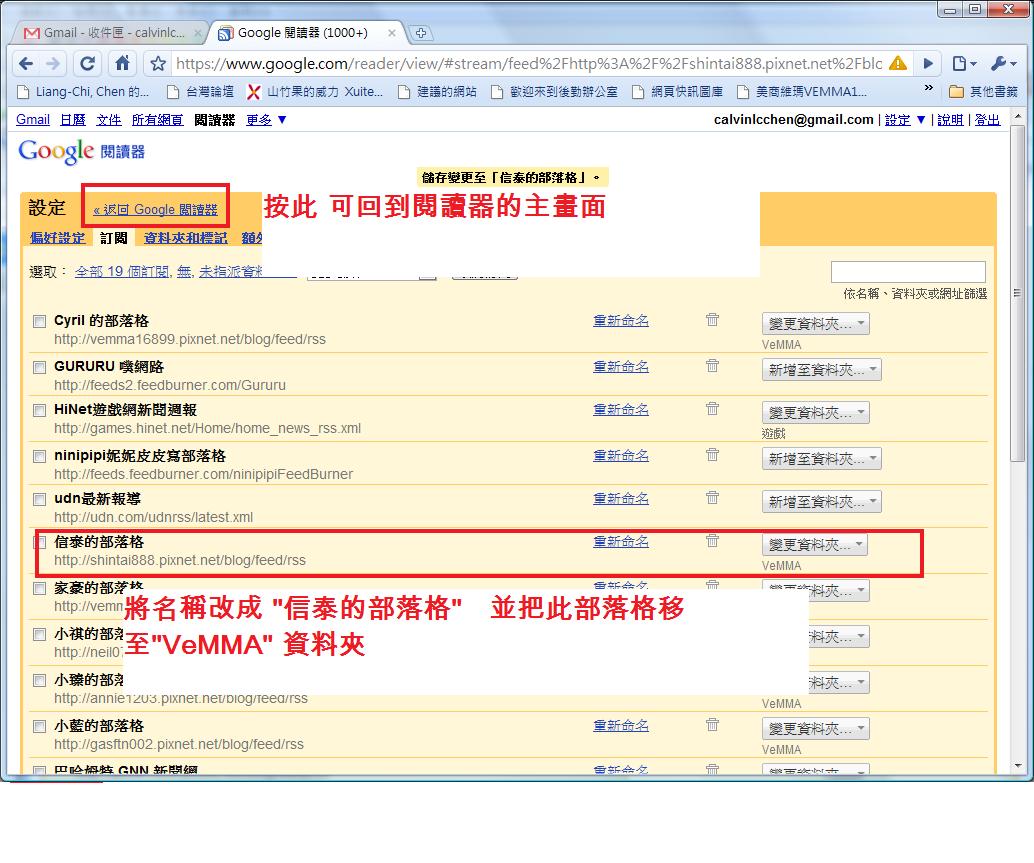Bookmark this page with the star icon
This screenshot has height=863, width=1034.
click(158, 64)
